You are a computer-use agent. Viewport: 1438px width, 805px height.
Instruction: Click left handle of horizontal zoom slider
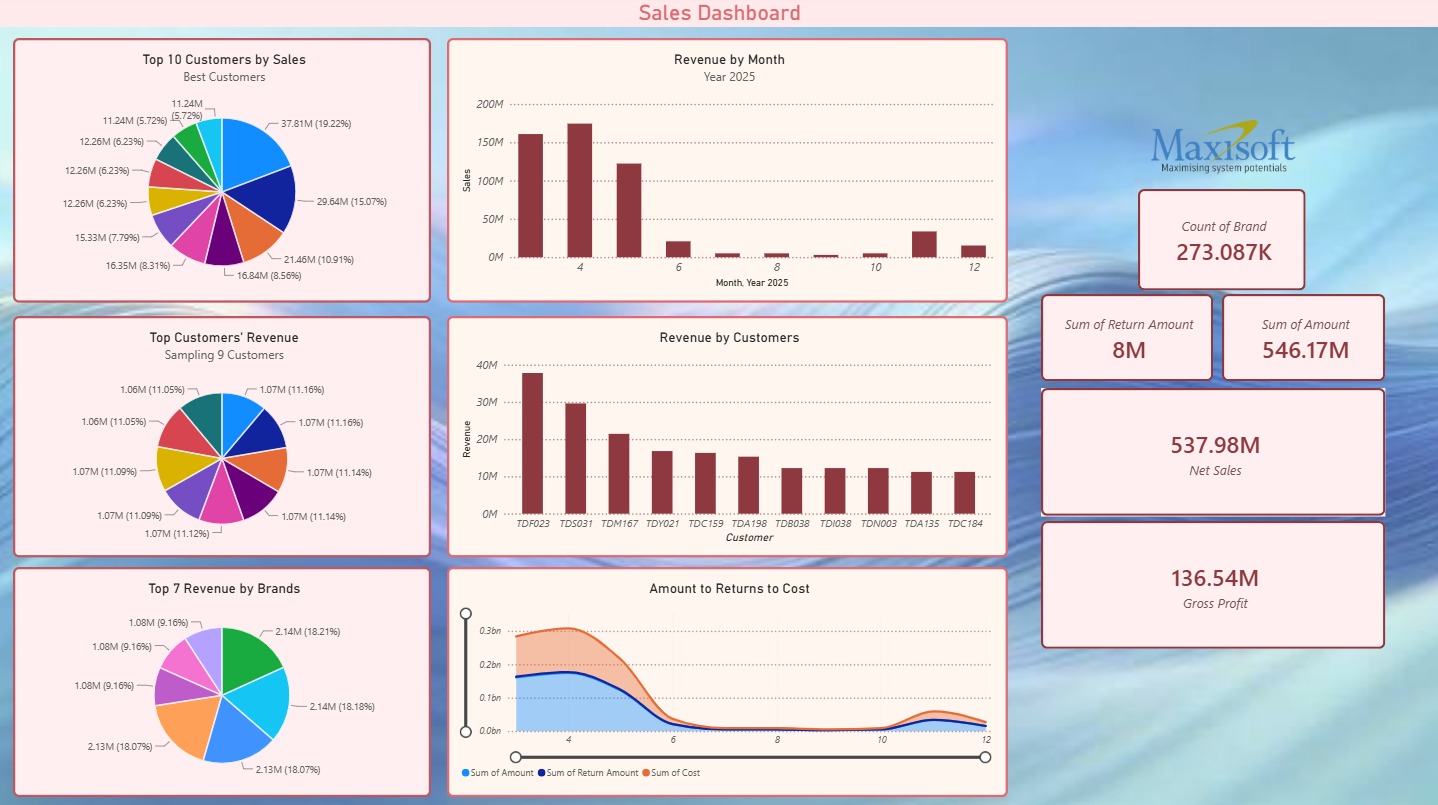point(515,757)
